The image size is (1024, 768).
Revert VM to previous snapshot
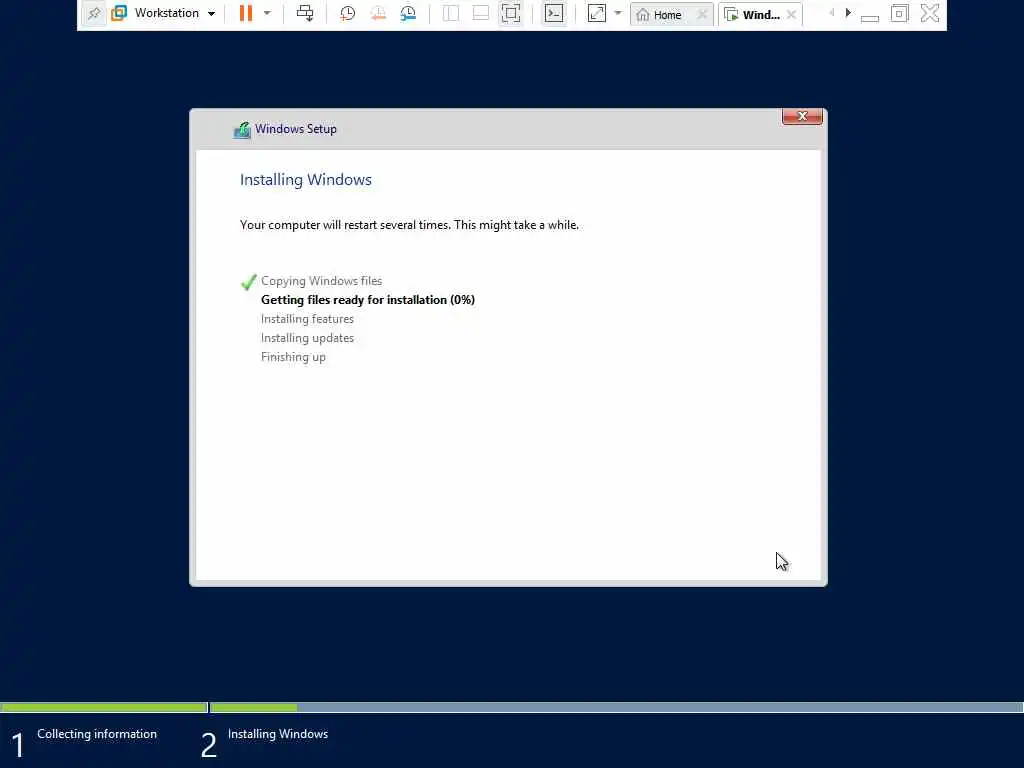(x=378, y=13)
